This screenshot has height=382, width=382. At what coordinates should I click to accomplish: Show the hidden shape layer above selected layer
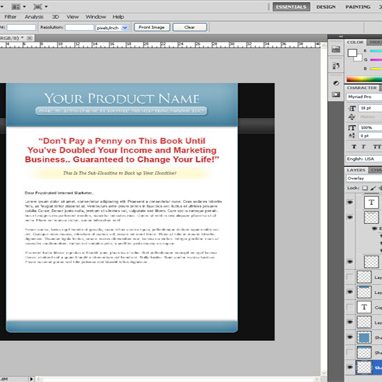350,352
